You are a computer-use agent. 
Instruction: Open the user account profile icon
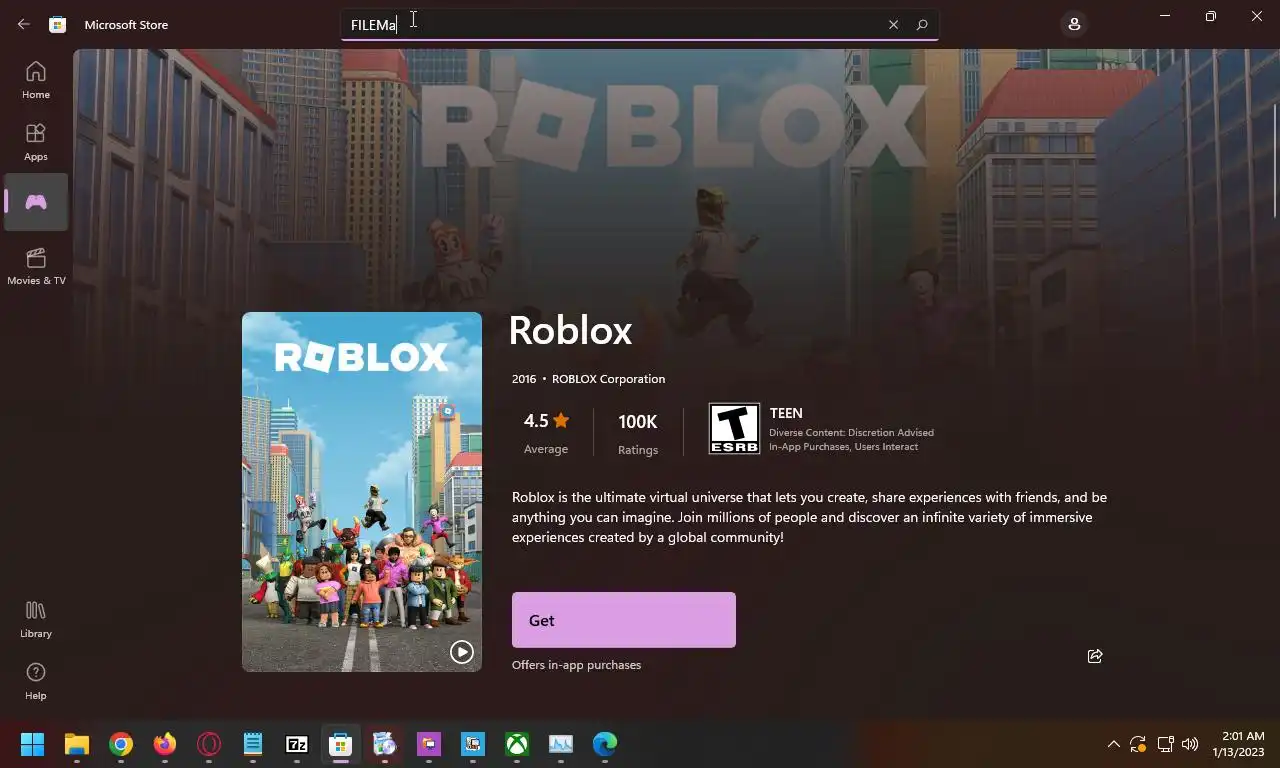tap(1074, 24)
